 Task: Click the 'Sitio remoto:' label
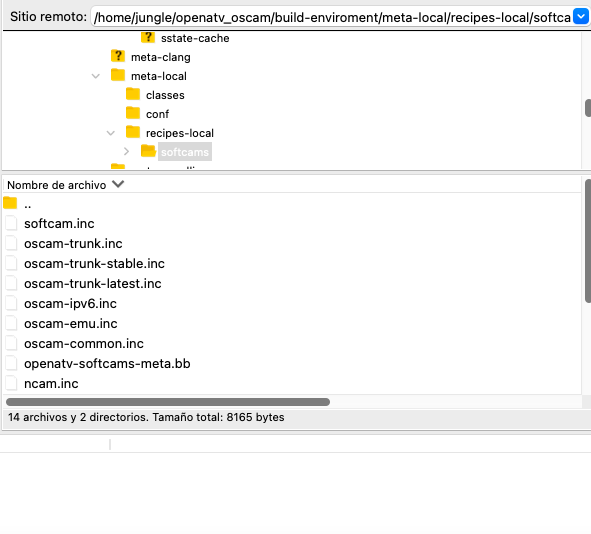tap(48, 17)
